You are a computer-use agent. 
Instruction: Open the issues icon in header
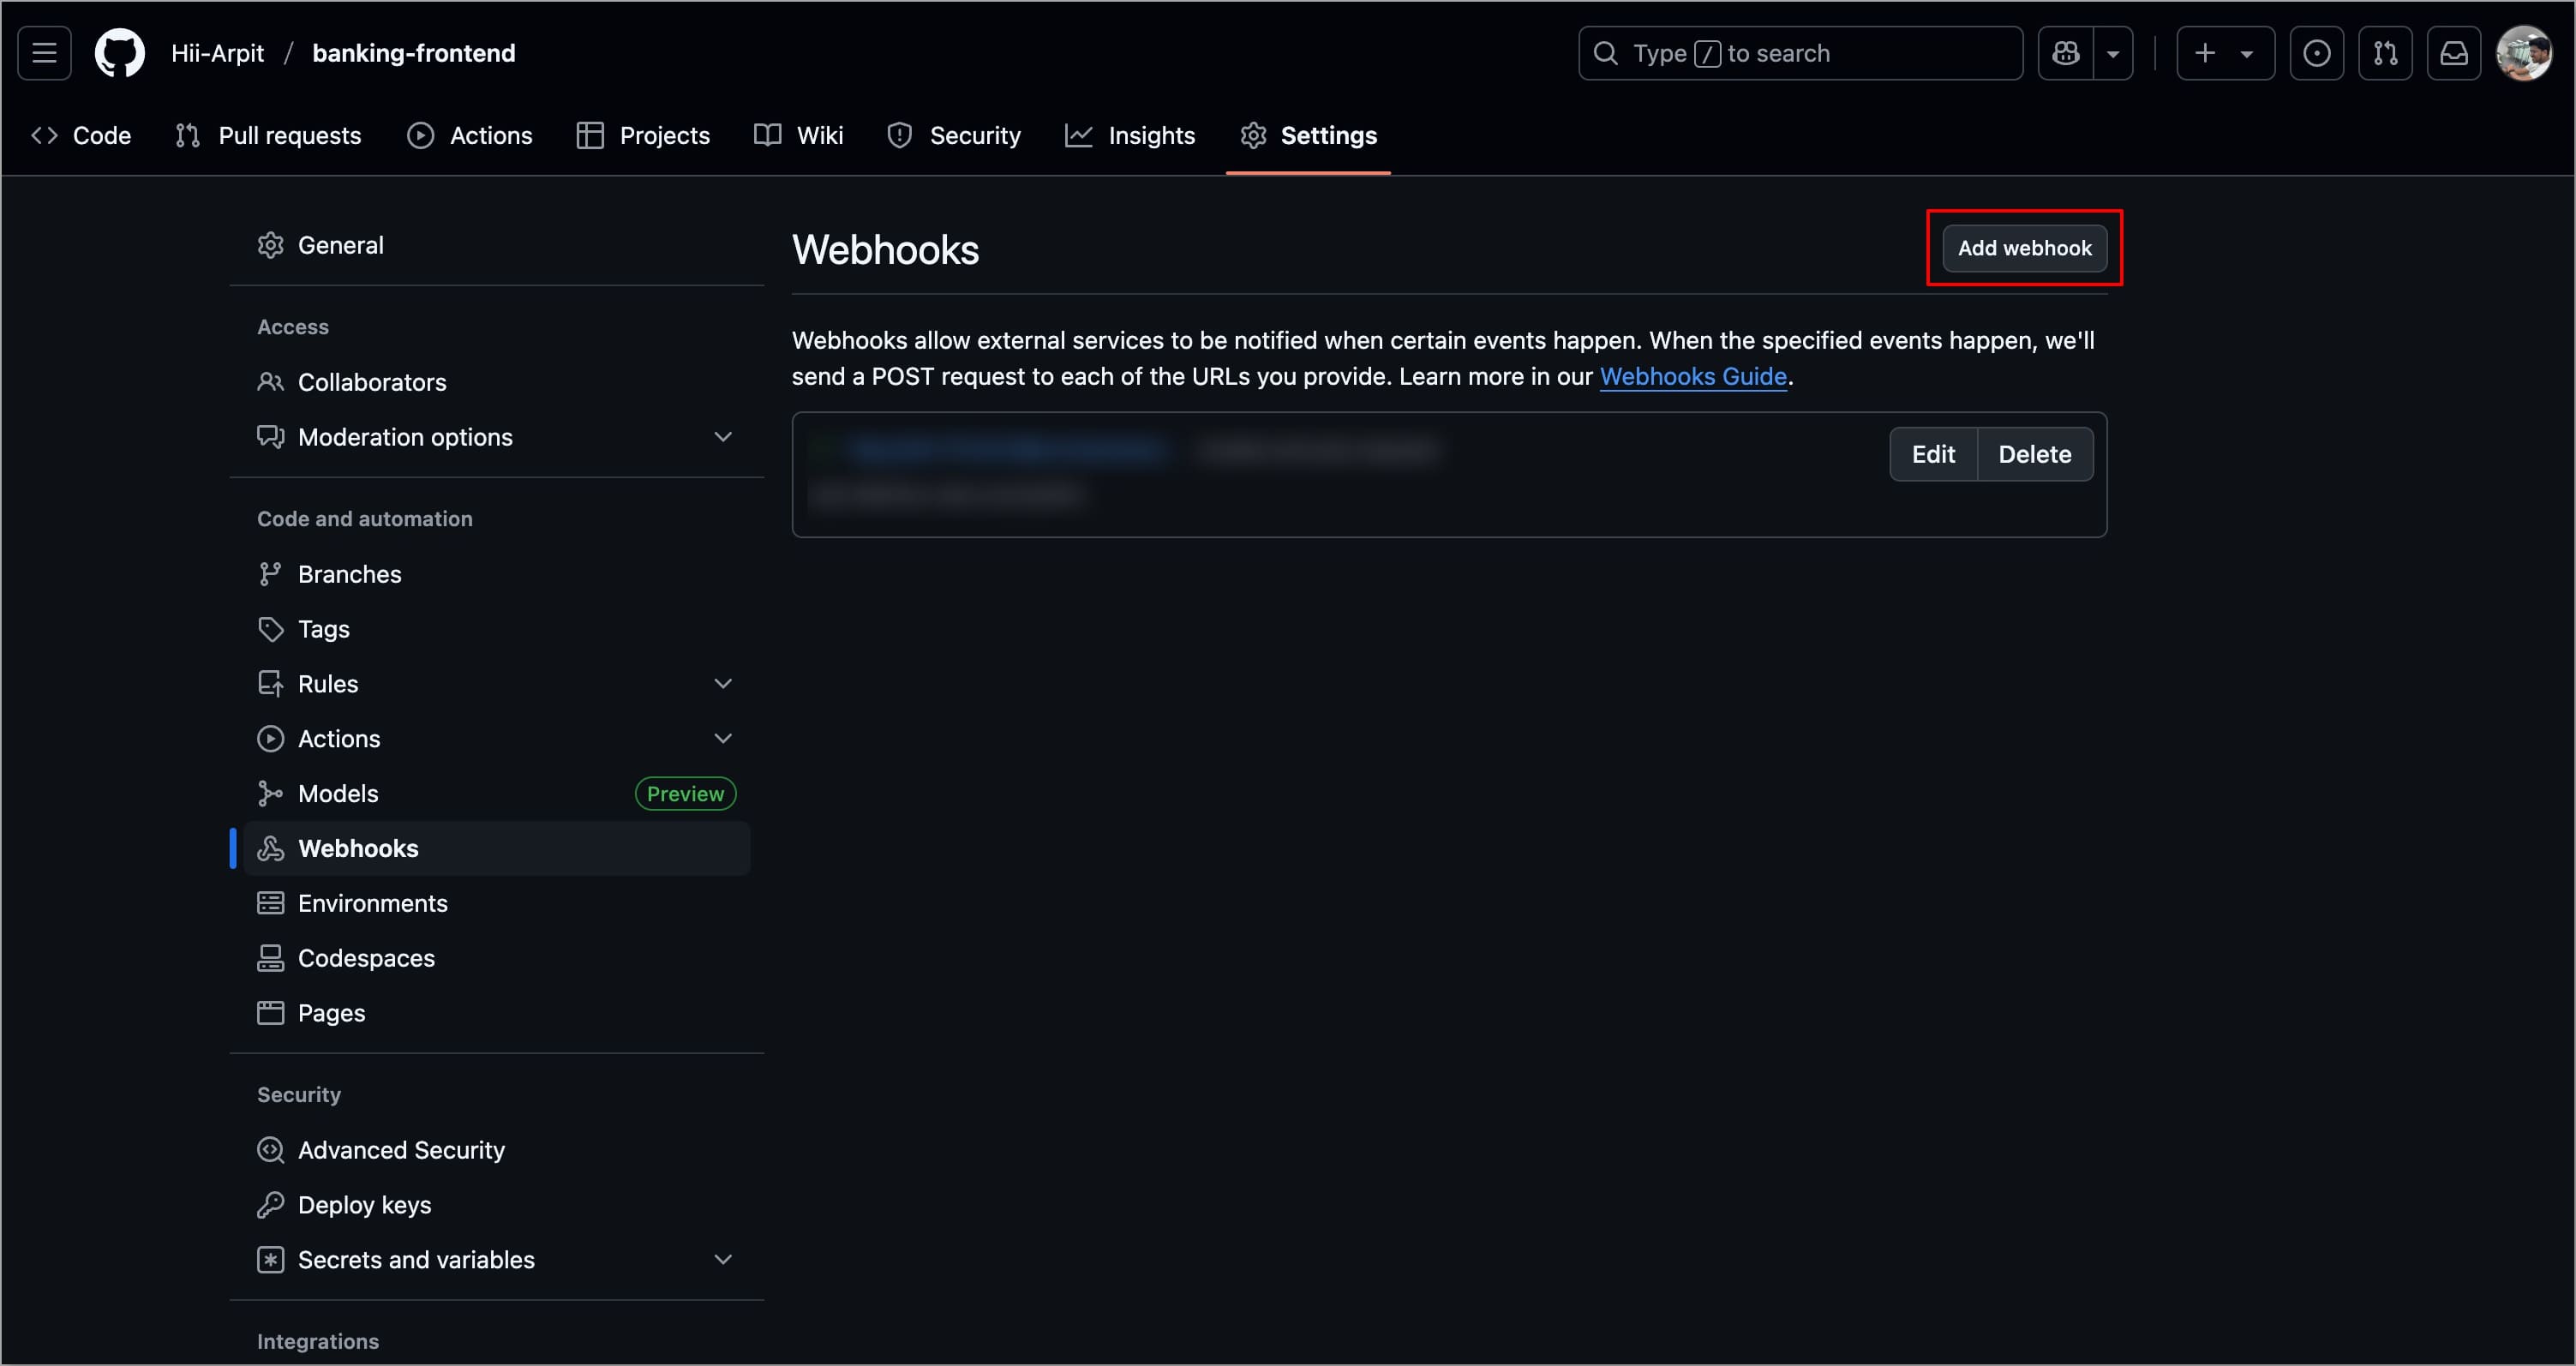[2316, 53]
